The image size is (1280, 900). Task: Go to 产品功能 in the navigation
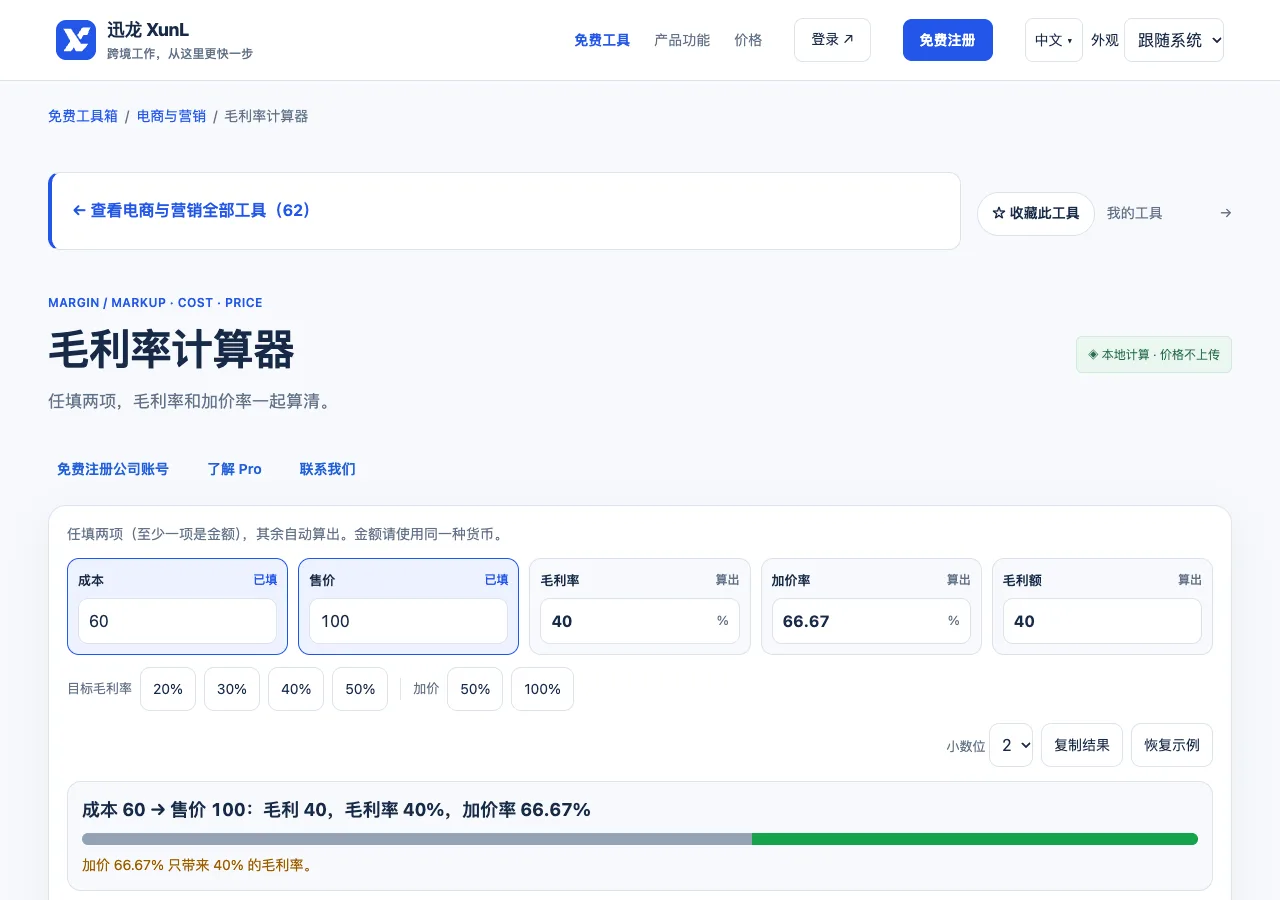coord(682,40)
